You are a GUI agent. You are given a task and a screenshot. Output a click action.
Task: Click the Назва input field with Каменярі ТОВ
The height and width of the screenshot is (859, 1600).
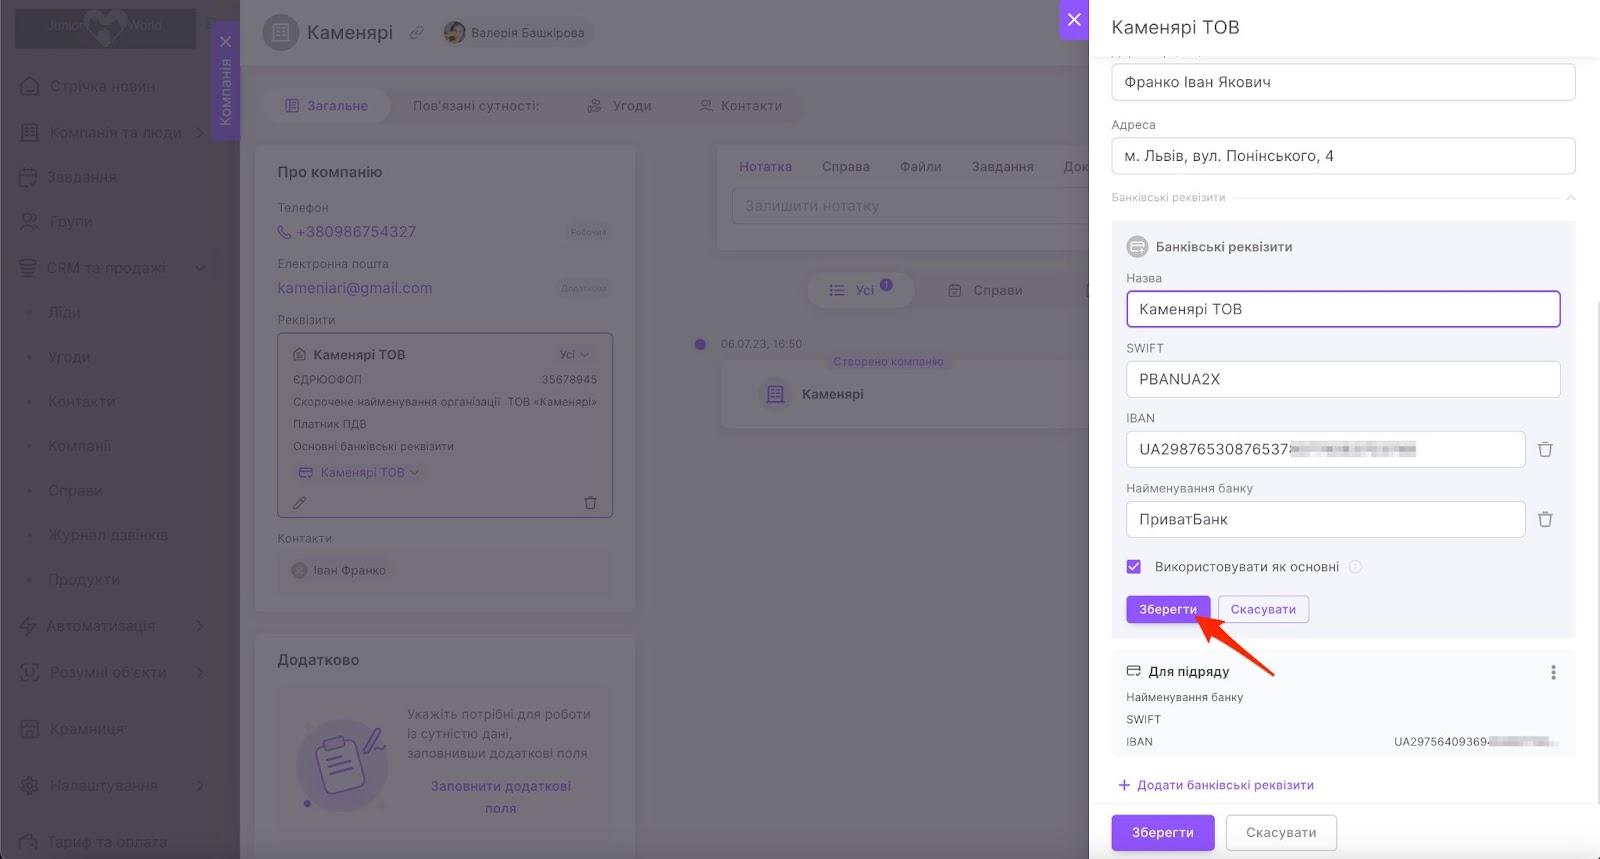pos(1343,309)
